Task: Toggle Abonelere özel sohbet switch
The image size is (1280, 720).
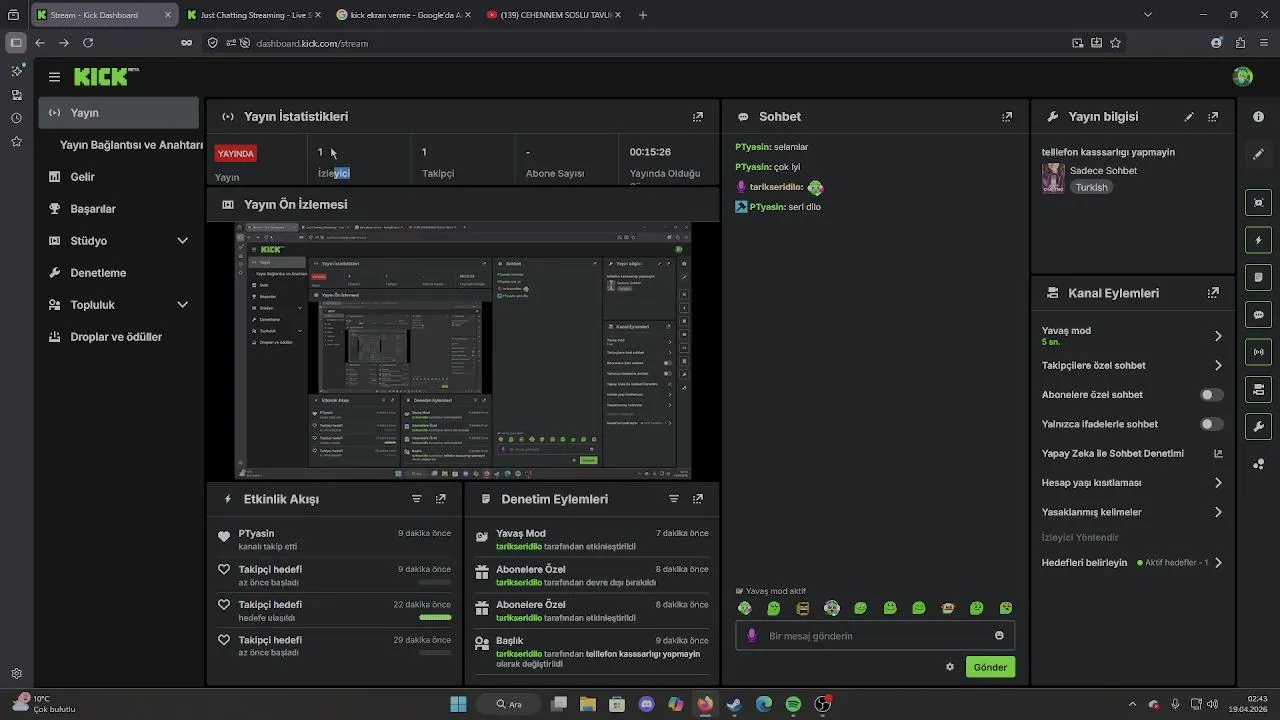Action: (x=1212, y=395)
